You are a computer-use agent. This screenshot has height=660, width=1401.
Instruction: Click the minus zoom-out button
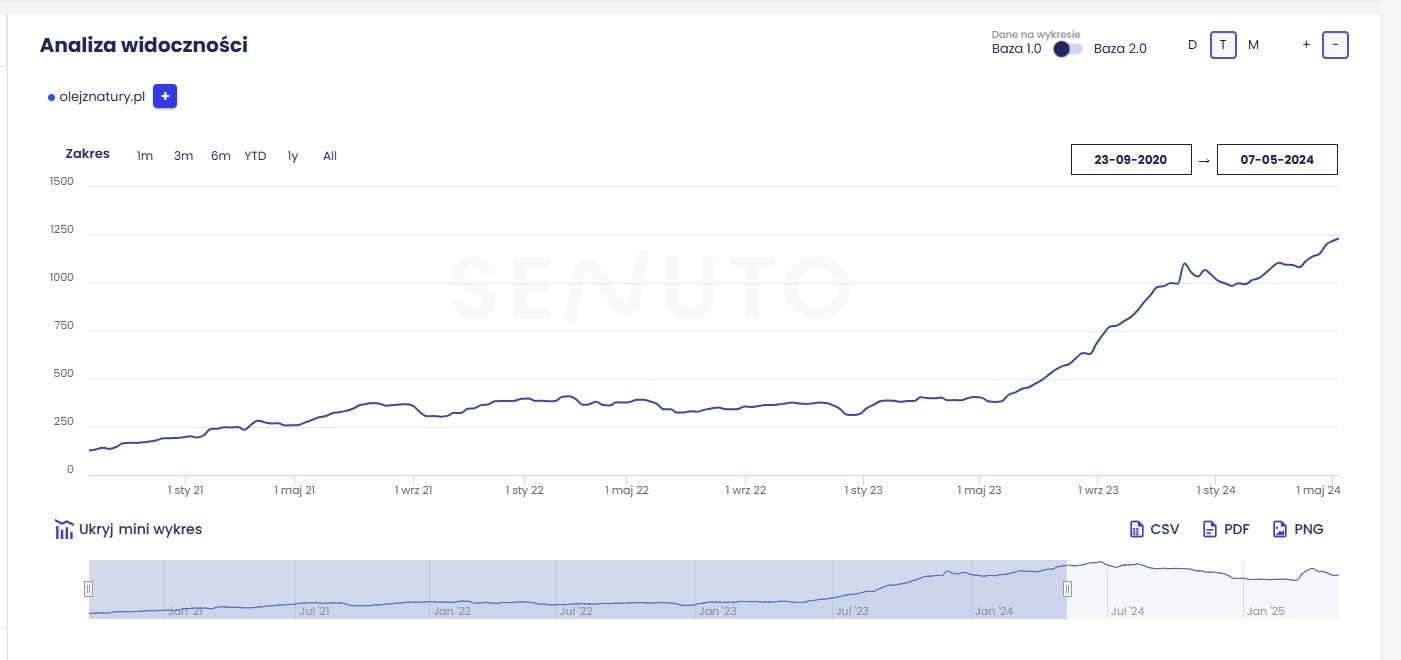(1335, 45)
